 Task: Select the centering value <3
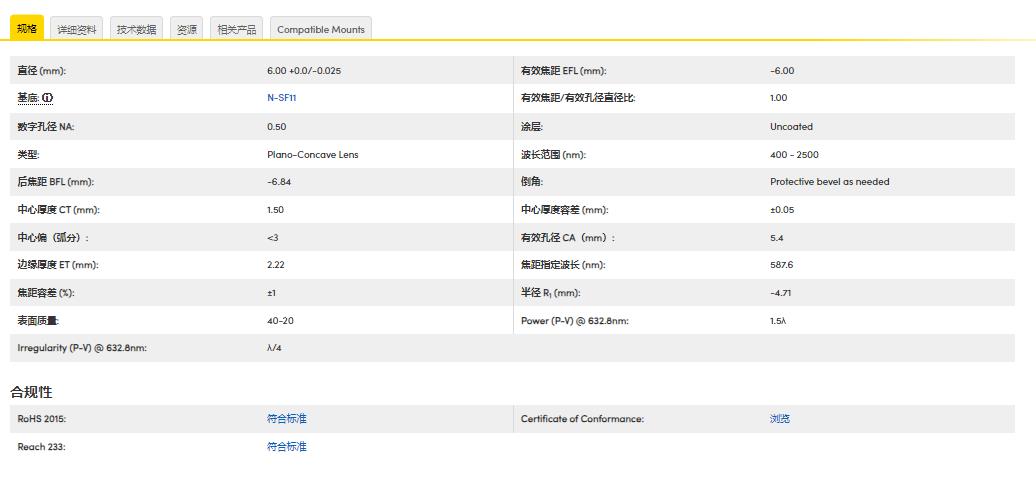point(273,238)
